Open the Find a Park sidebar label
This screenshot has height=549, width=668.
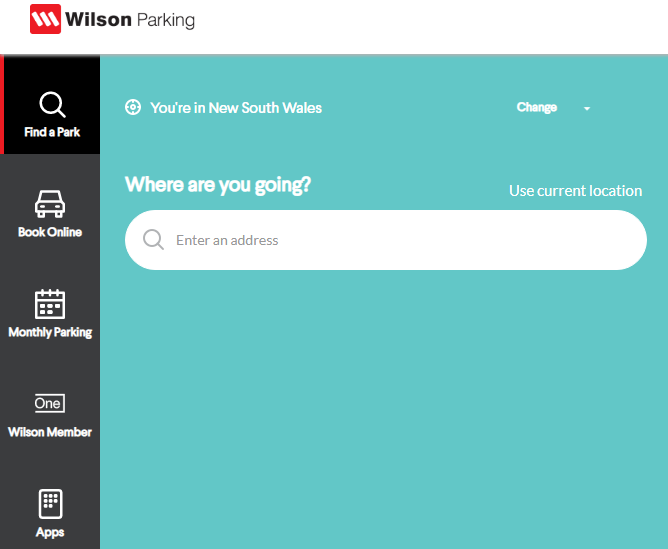pyautogui.click(x=52, y=132)
